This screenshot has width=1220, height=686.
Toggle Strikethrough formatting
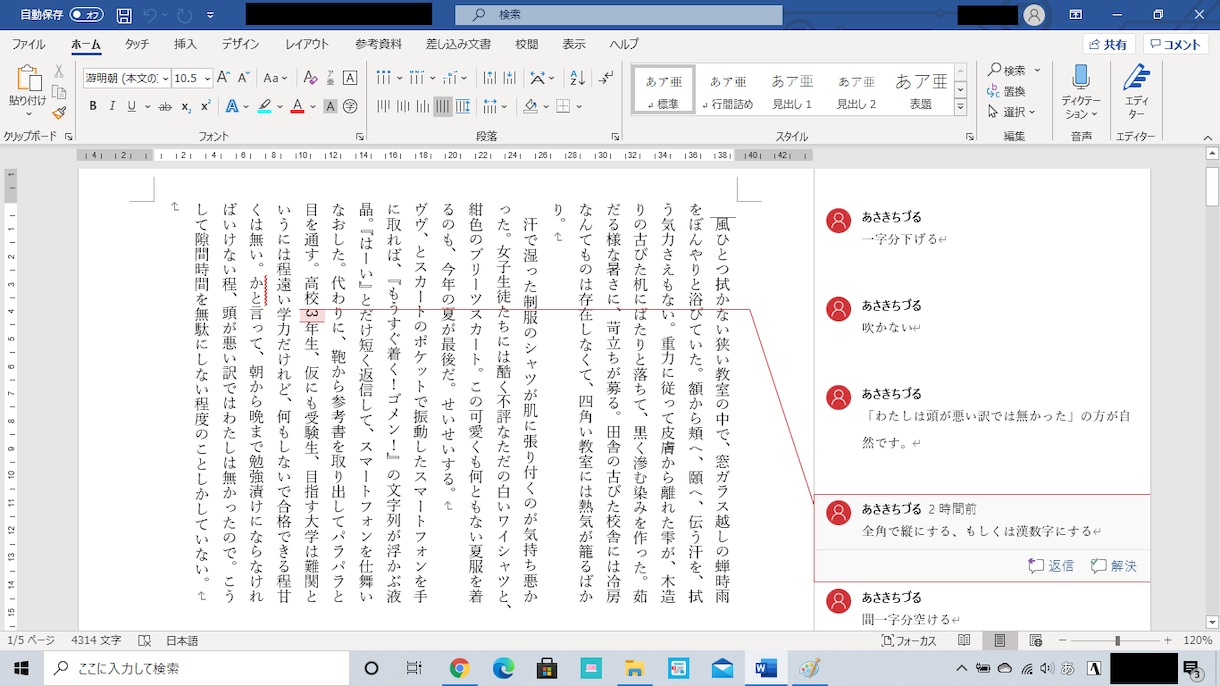click(165, 106)
